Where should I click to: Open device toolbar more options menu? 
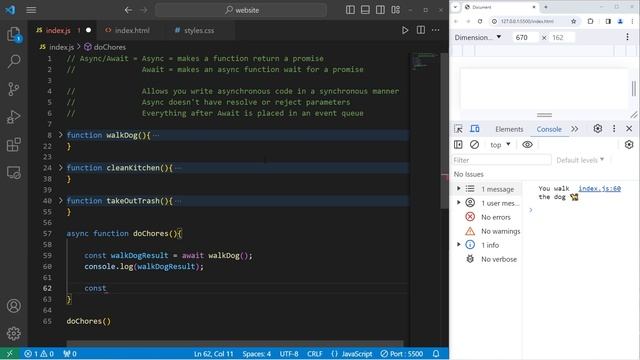(x=627, y=37)
